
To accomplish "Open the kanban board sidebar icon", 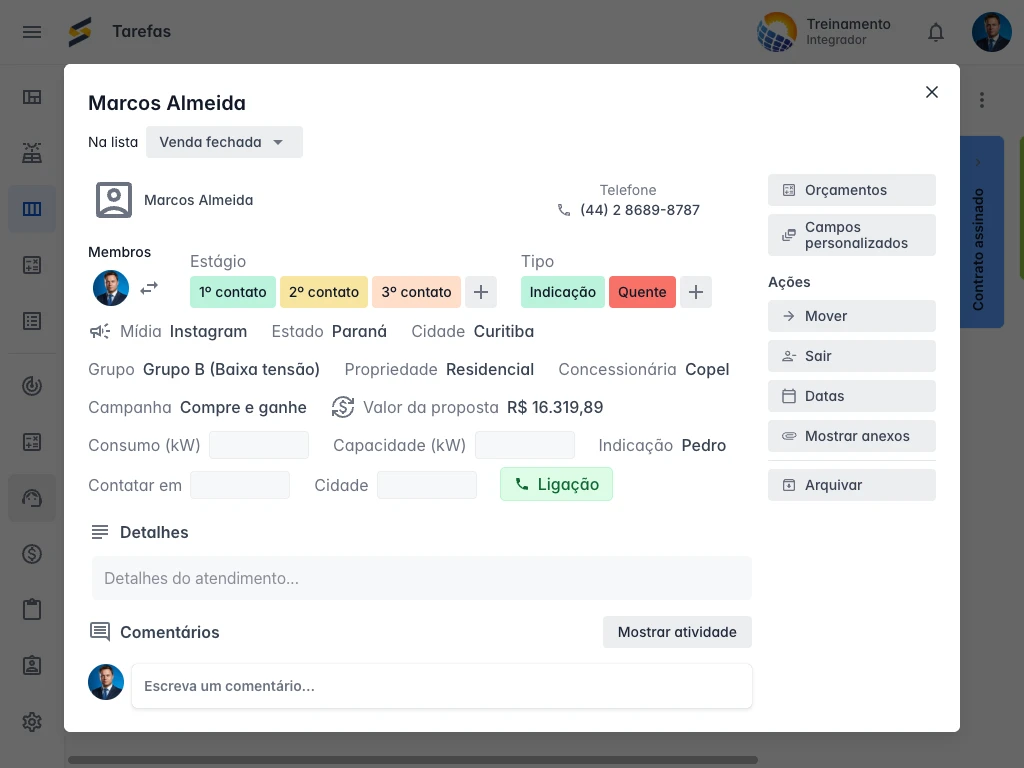I will [32, 208].
